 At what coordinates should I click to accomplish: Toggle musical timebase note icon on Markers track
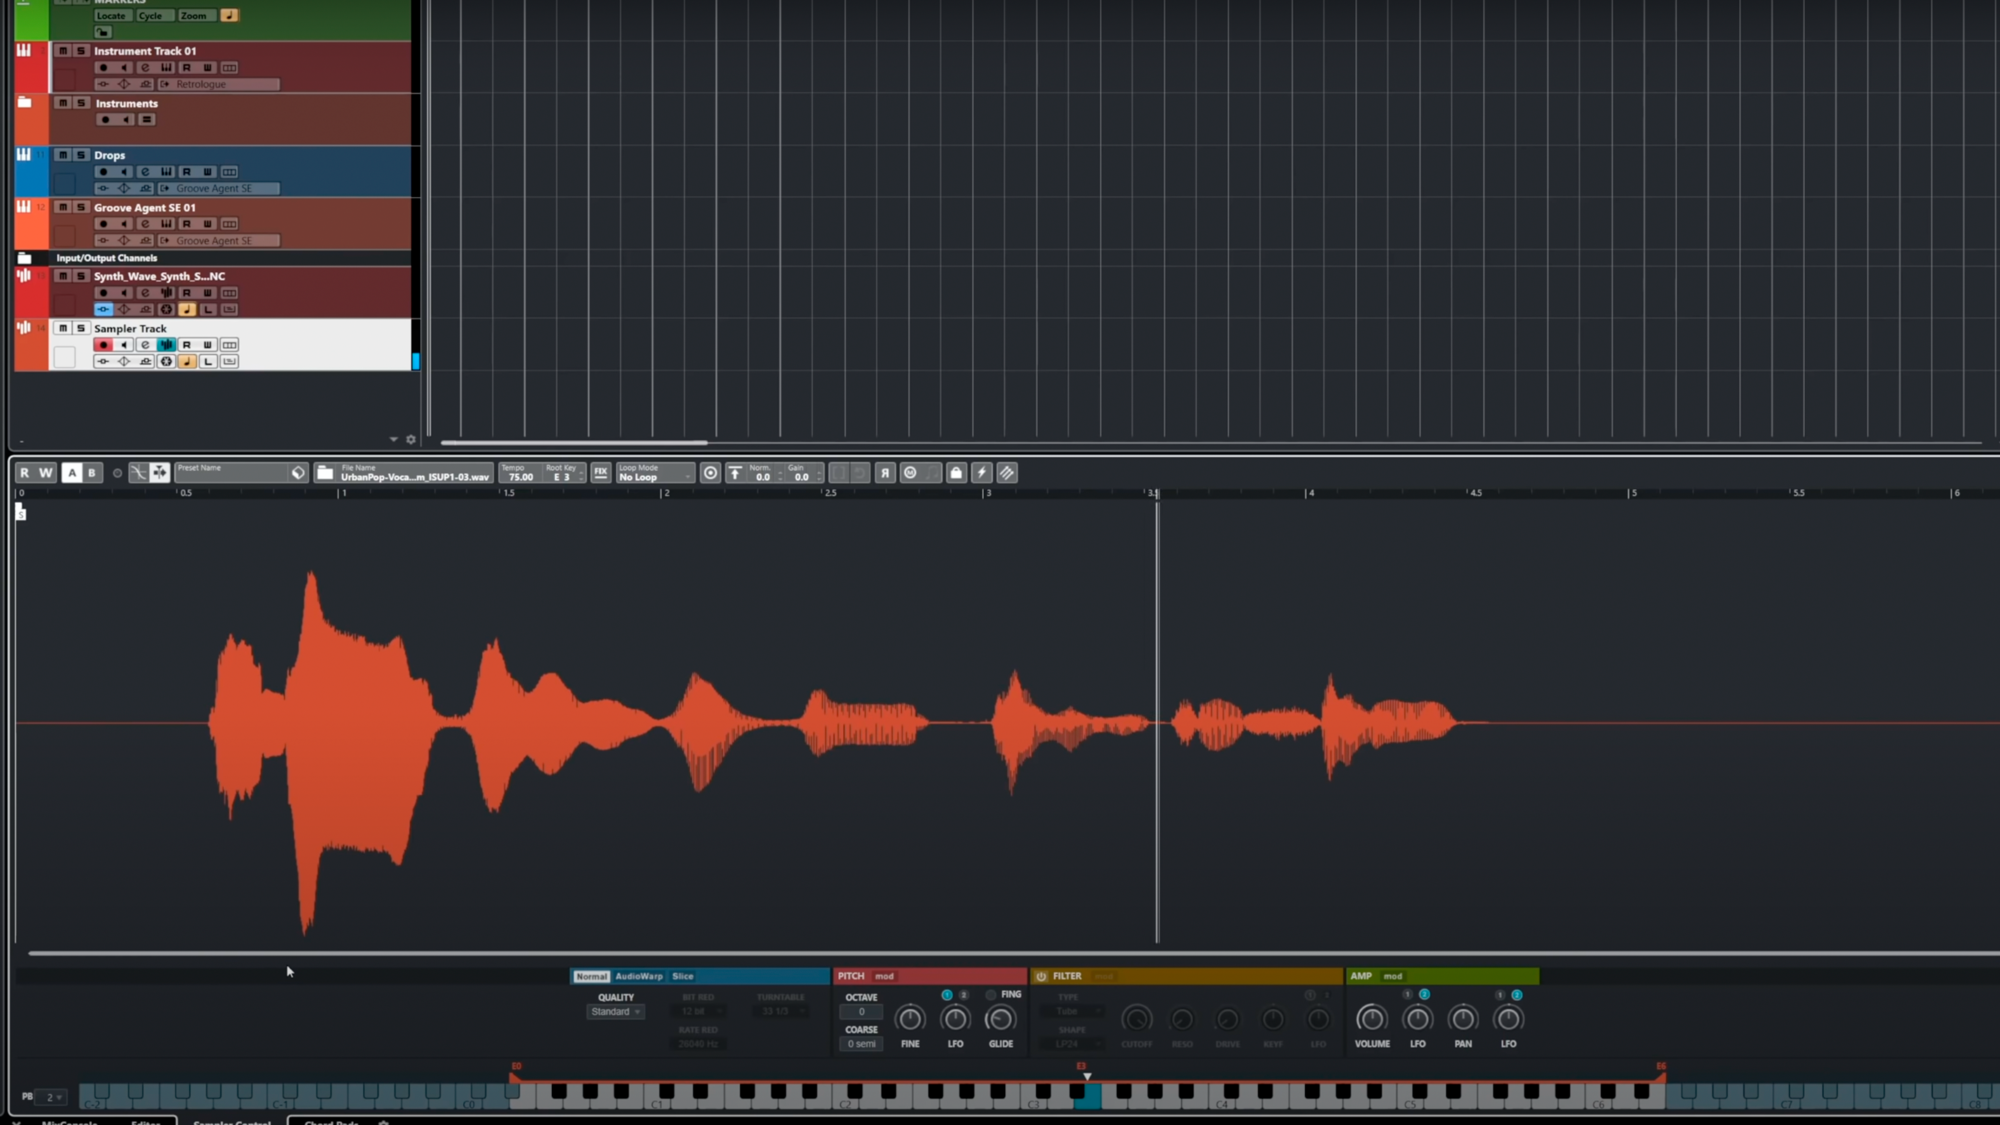(x=229, y=16)
